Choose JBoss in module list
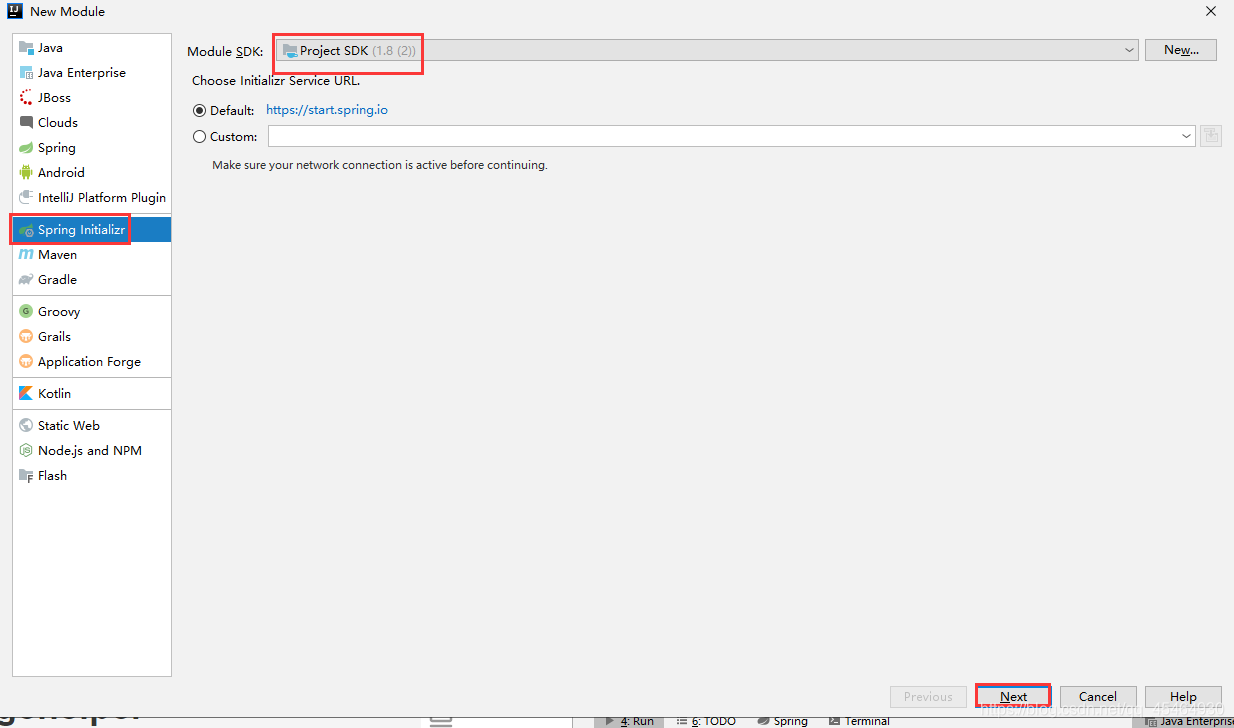Viewport: 1234px width, 728px height. click(92, 98)
